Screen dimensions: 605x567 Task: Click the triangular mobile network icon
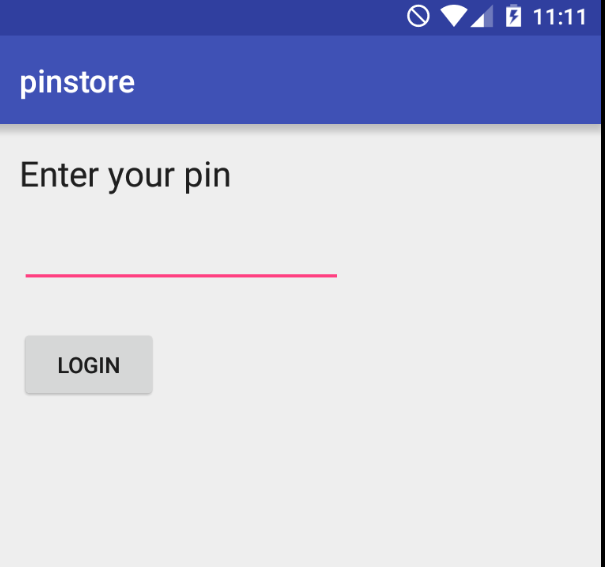point(482,17)
